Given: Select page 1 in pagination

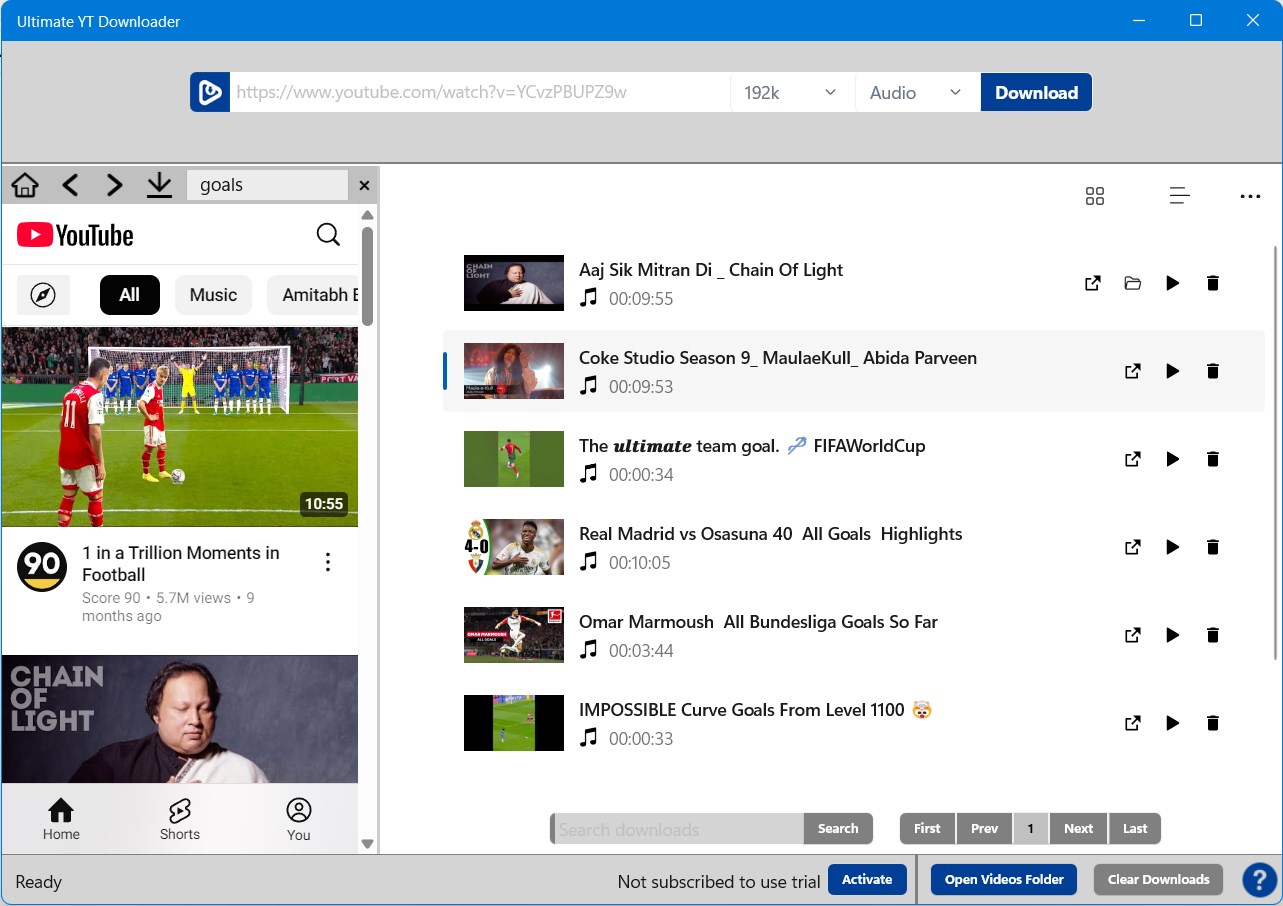Looking at the screenshot, I should (x=1031, y=829).
